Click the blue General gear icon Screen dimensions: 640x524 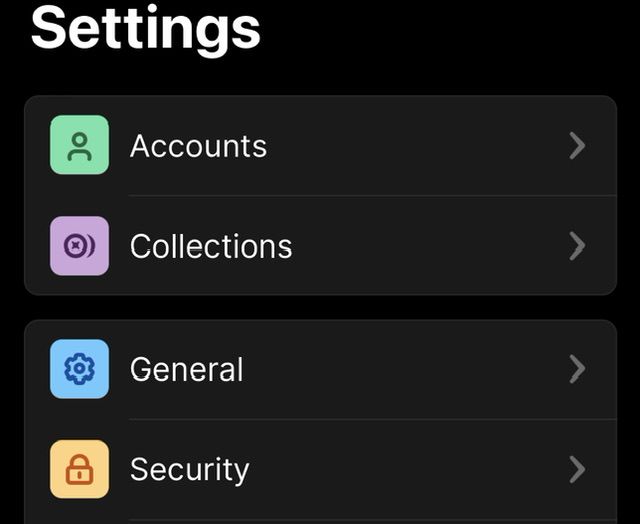point(79,369)
